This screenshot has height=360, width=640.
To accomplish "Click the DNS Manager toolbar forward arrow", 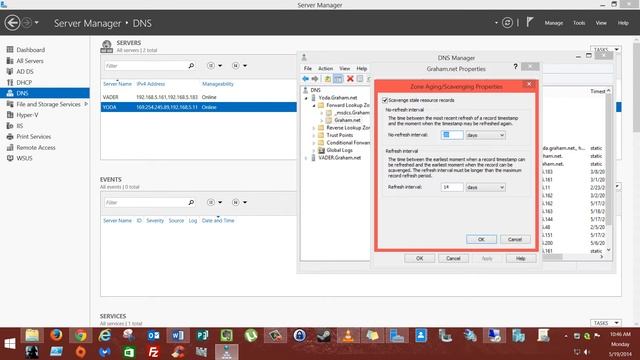I will 315,79.
